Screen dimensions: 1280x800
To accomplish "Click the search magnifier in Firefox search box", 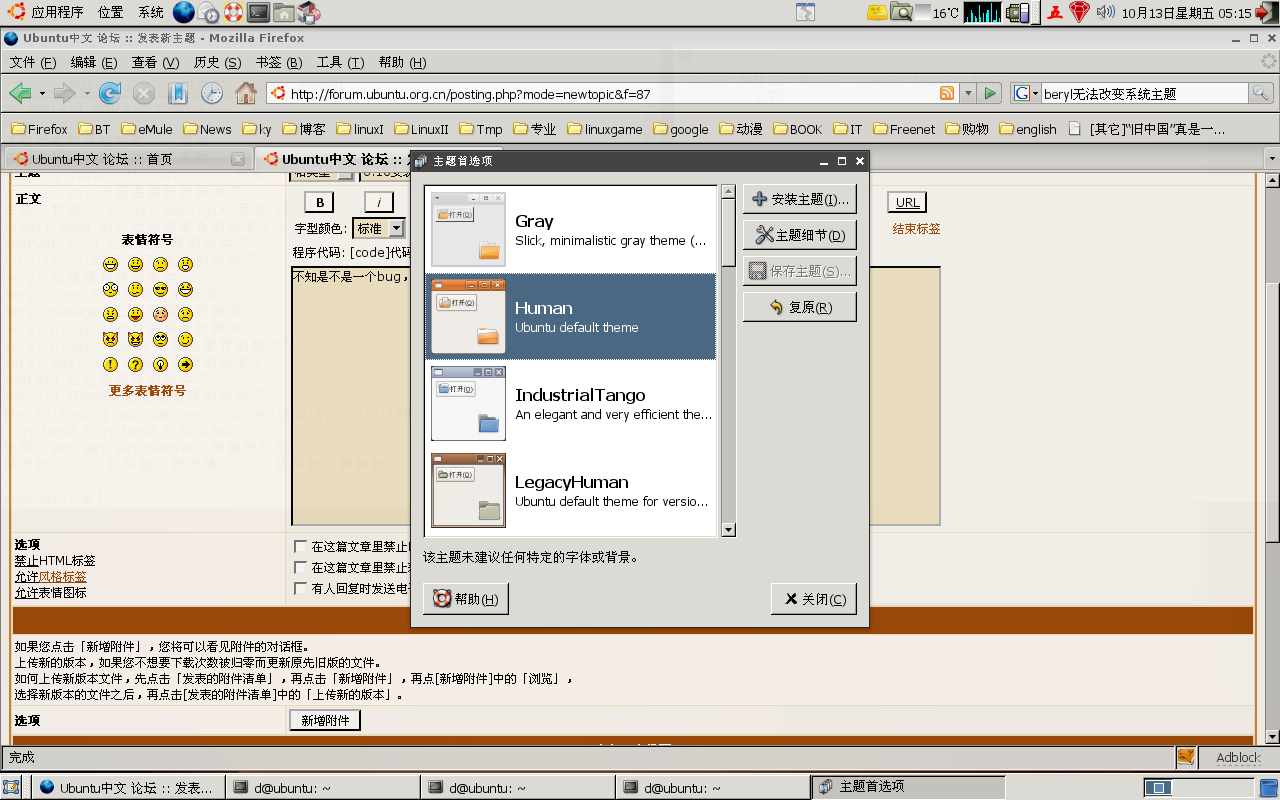I will pyautogui.click(x=1261, y=94).
